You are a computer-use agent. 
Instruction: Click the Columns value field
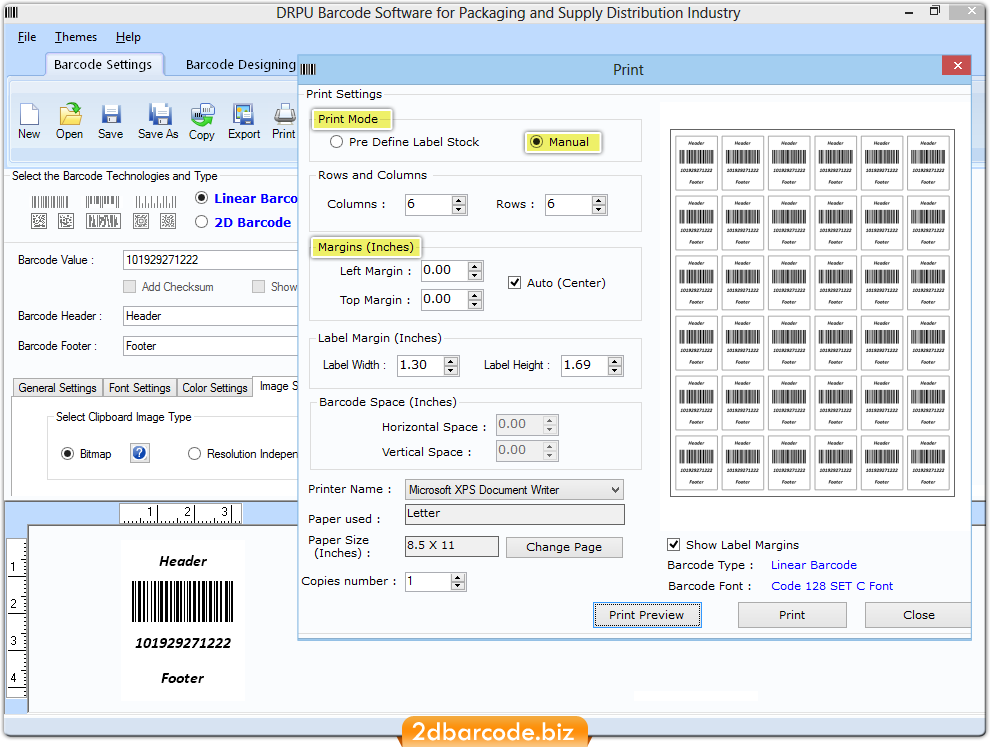click(x=429, y=204)
